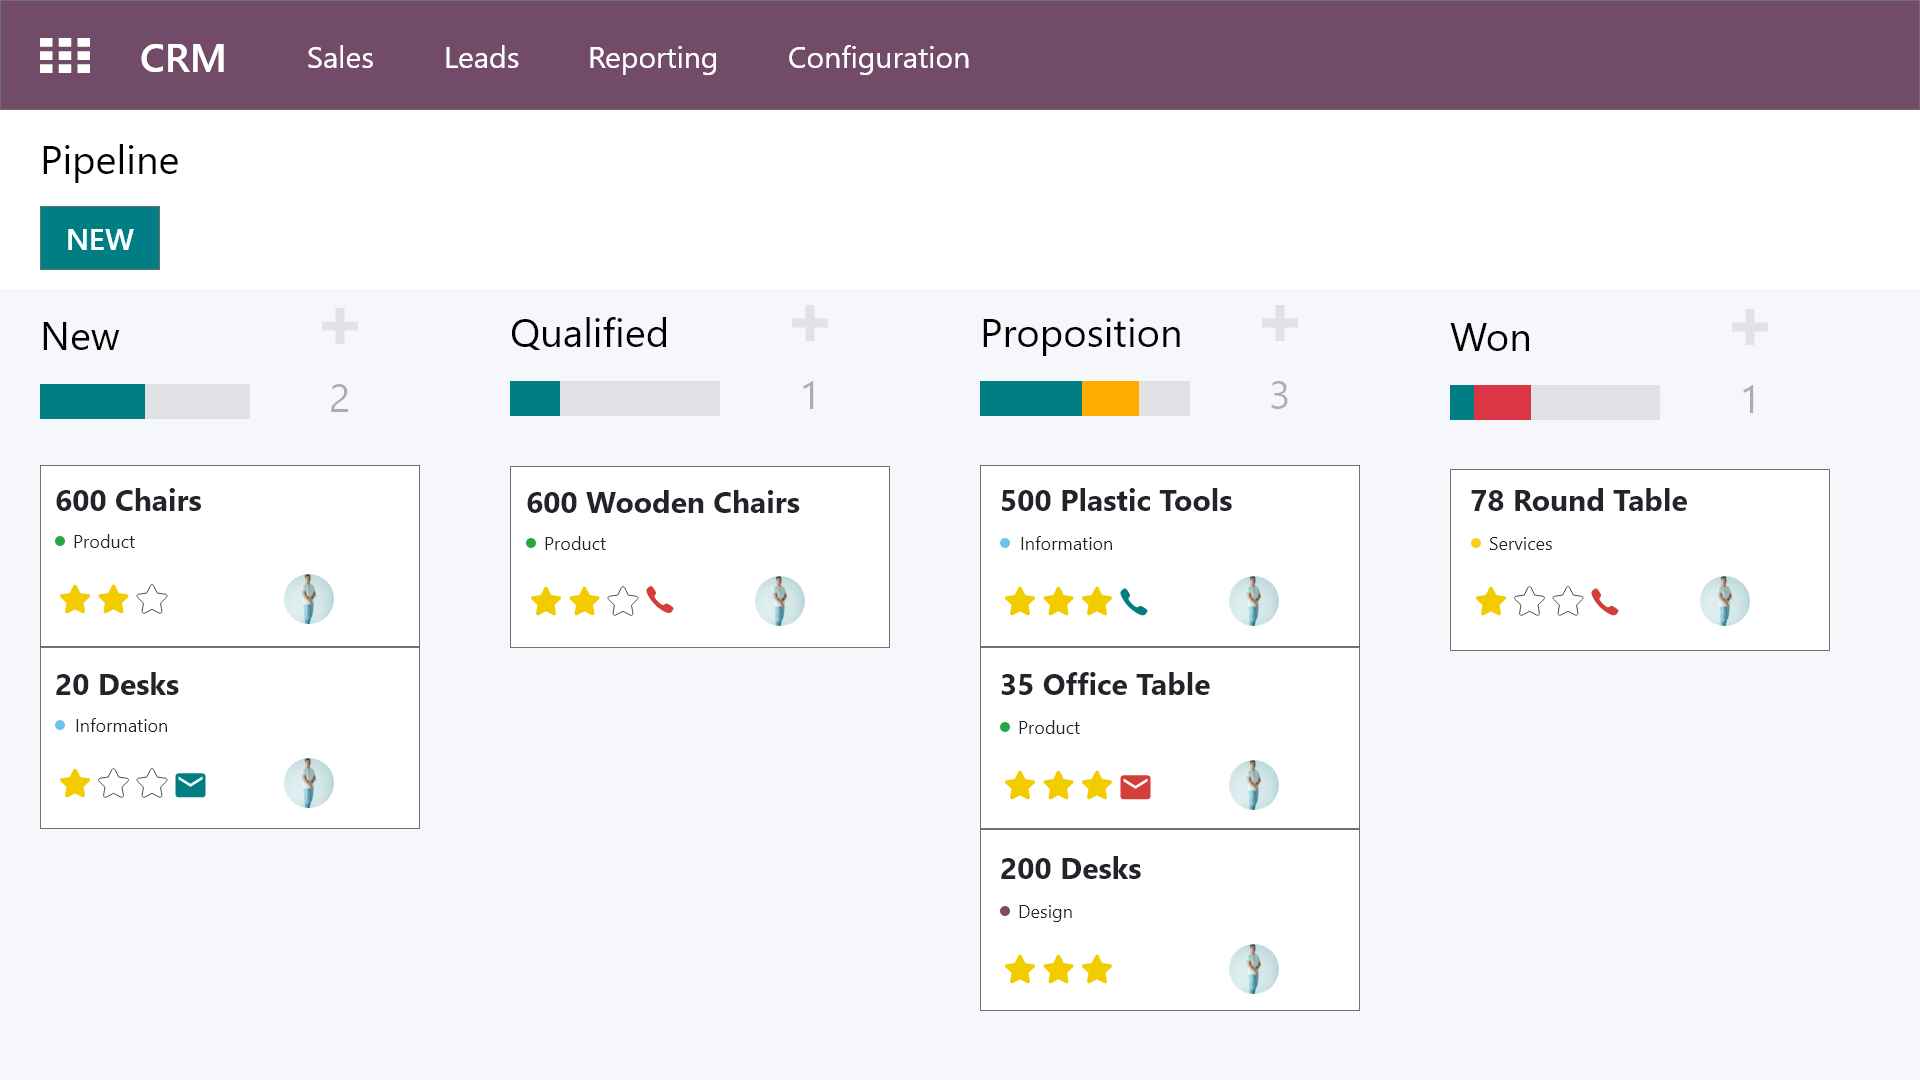
Task: Go to the Leads menu
Action: (481, 58)
